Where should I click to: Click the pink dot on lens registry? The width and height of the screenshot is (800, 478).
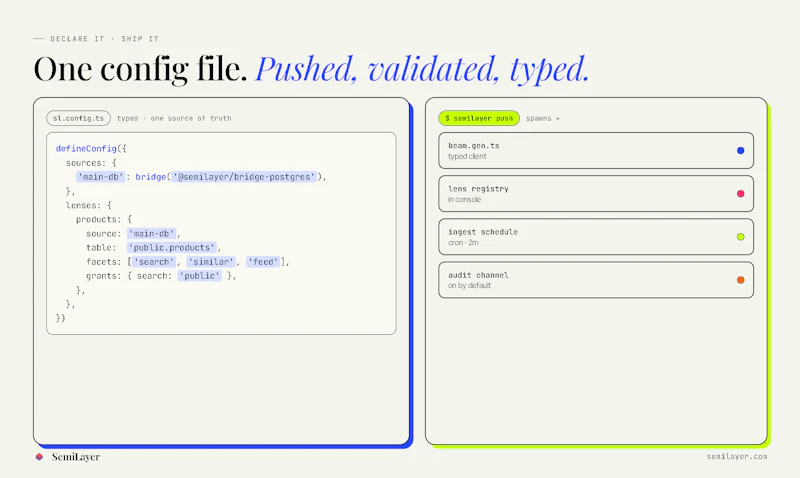(x=740, y=194)
